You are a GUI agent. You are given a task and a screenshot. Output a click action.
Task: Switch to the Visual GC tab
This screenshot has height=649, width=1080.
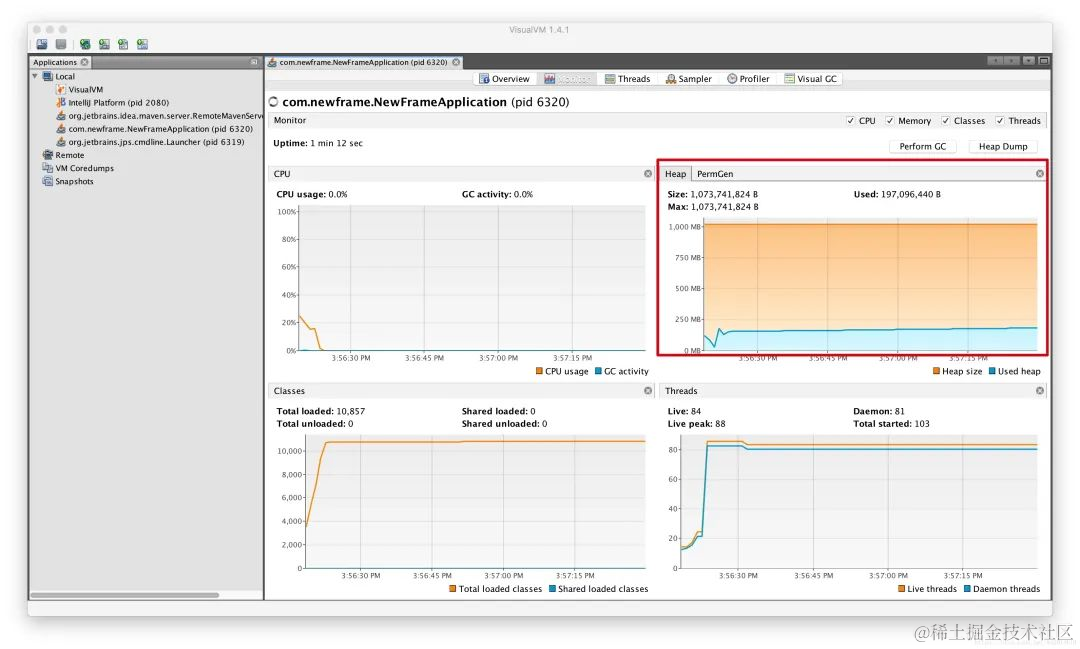811,79
